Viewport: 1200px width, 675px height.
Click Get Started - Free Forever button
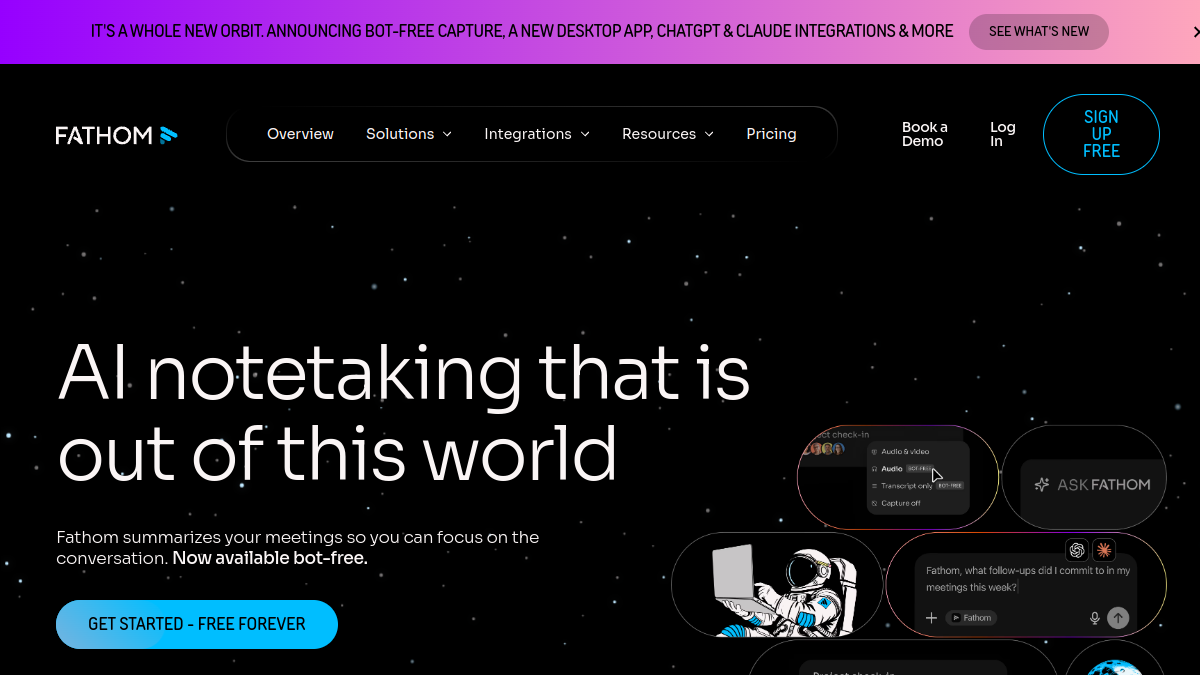pyautogui.click(x=197, y=624)
